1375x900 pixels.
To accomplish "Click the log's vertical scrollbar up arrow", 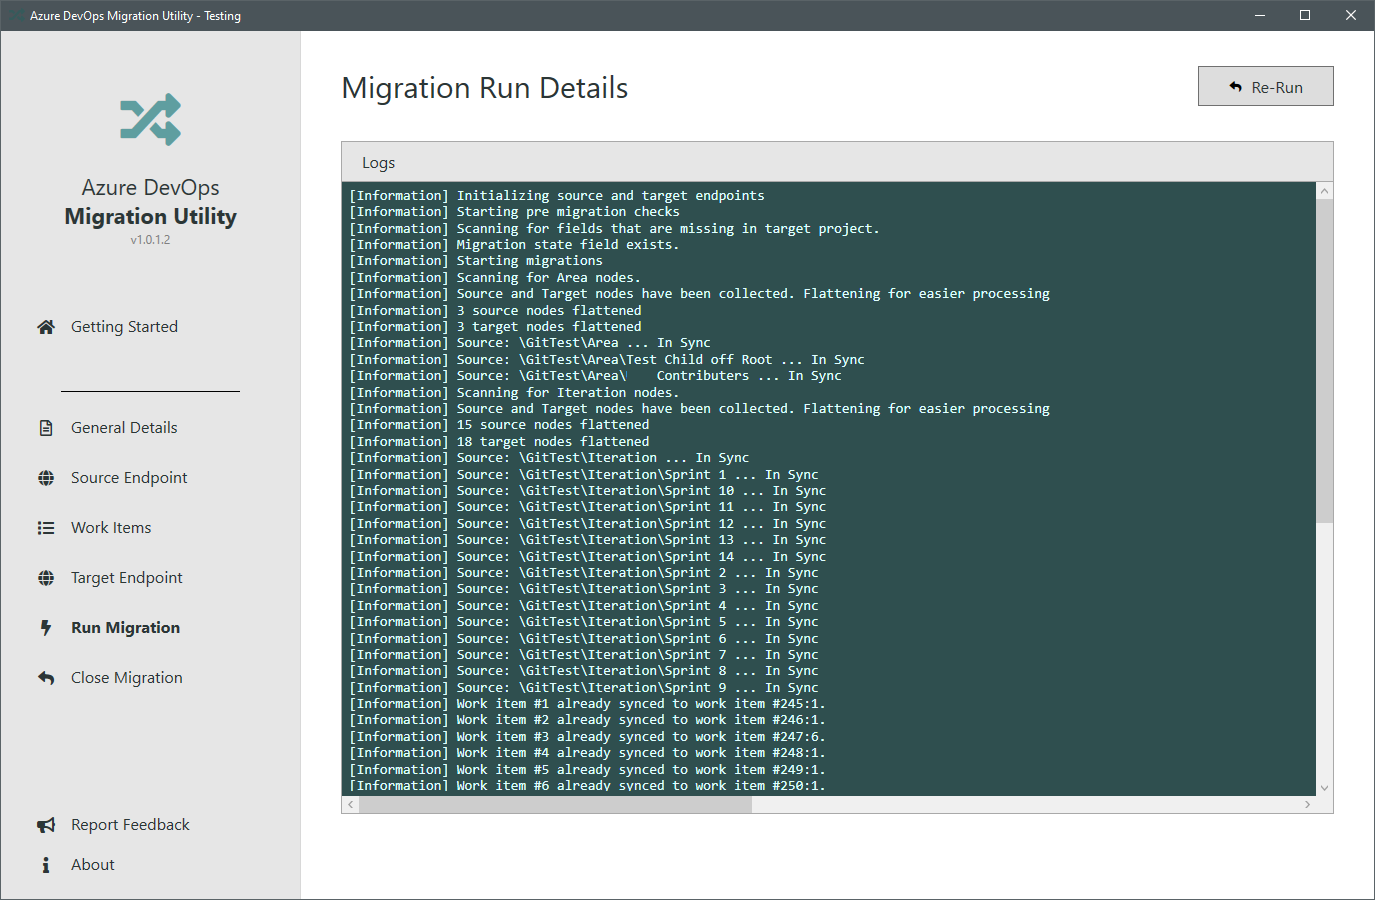I will point(1324,191).
